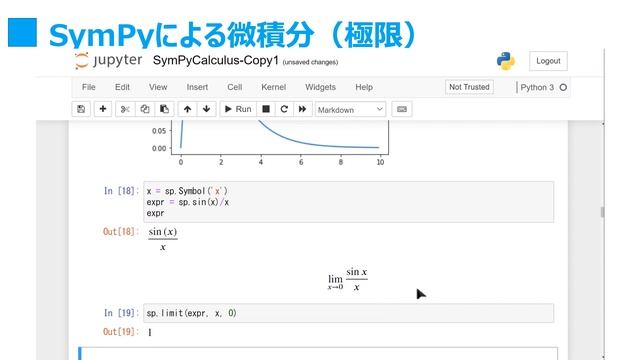Interrupt the kernel with the stop icon

266,109
